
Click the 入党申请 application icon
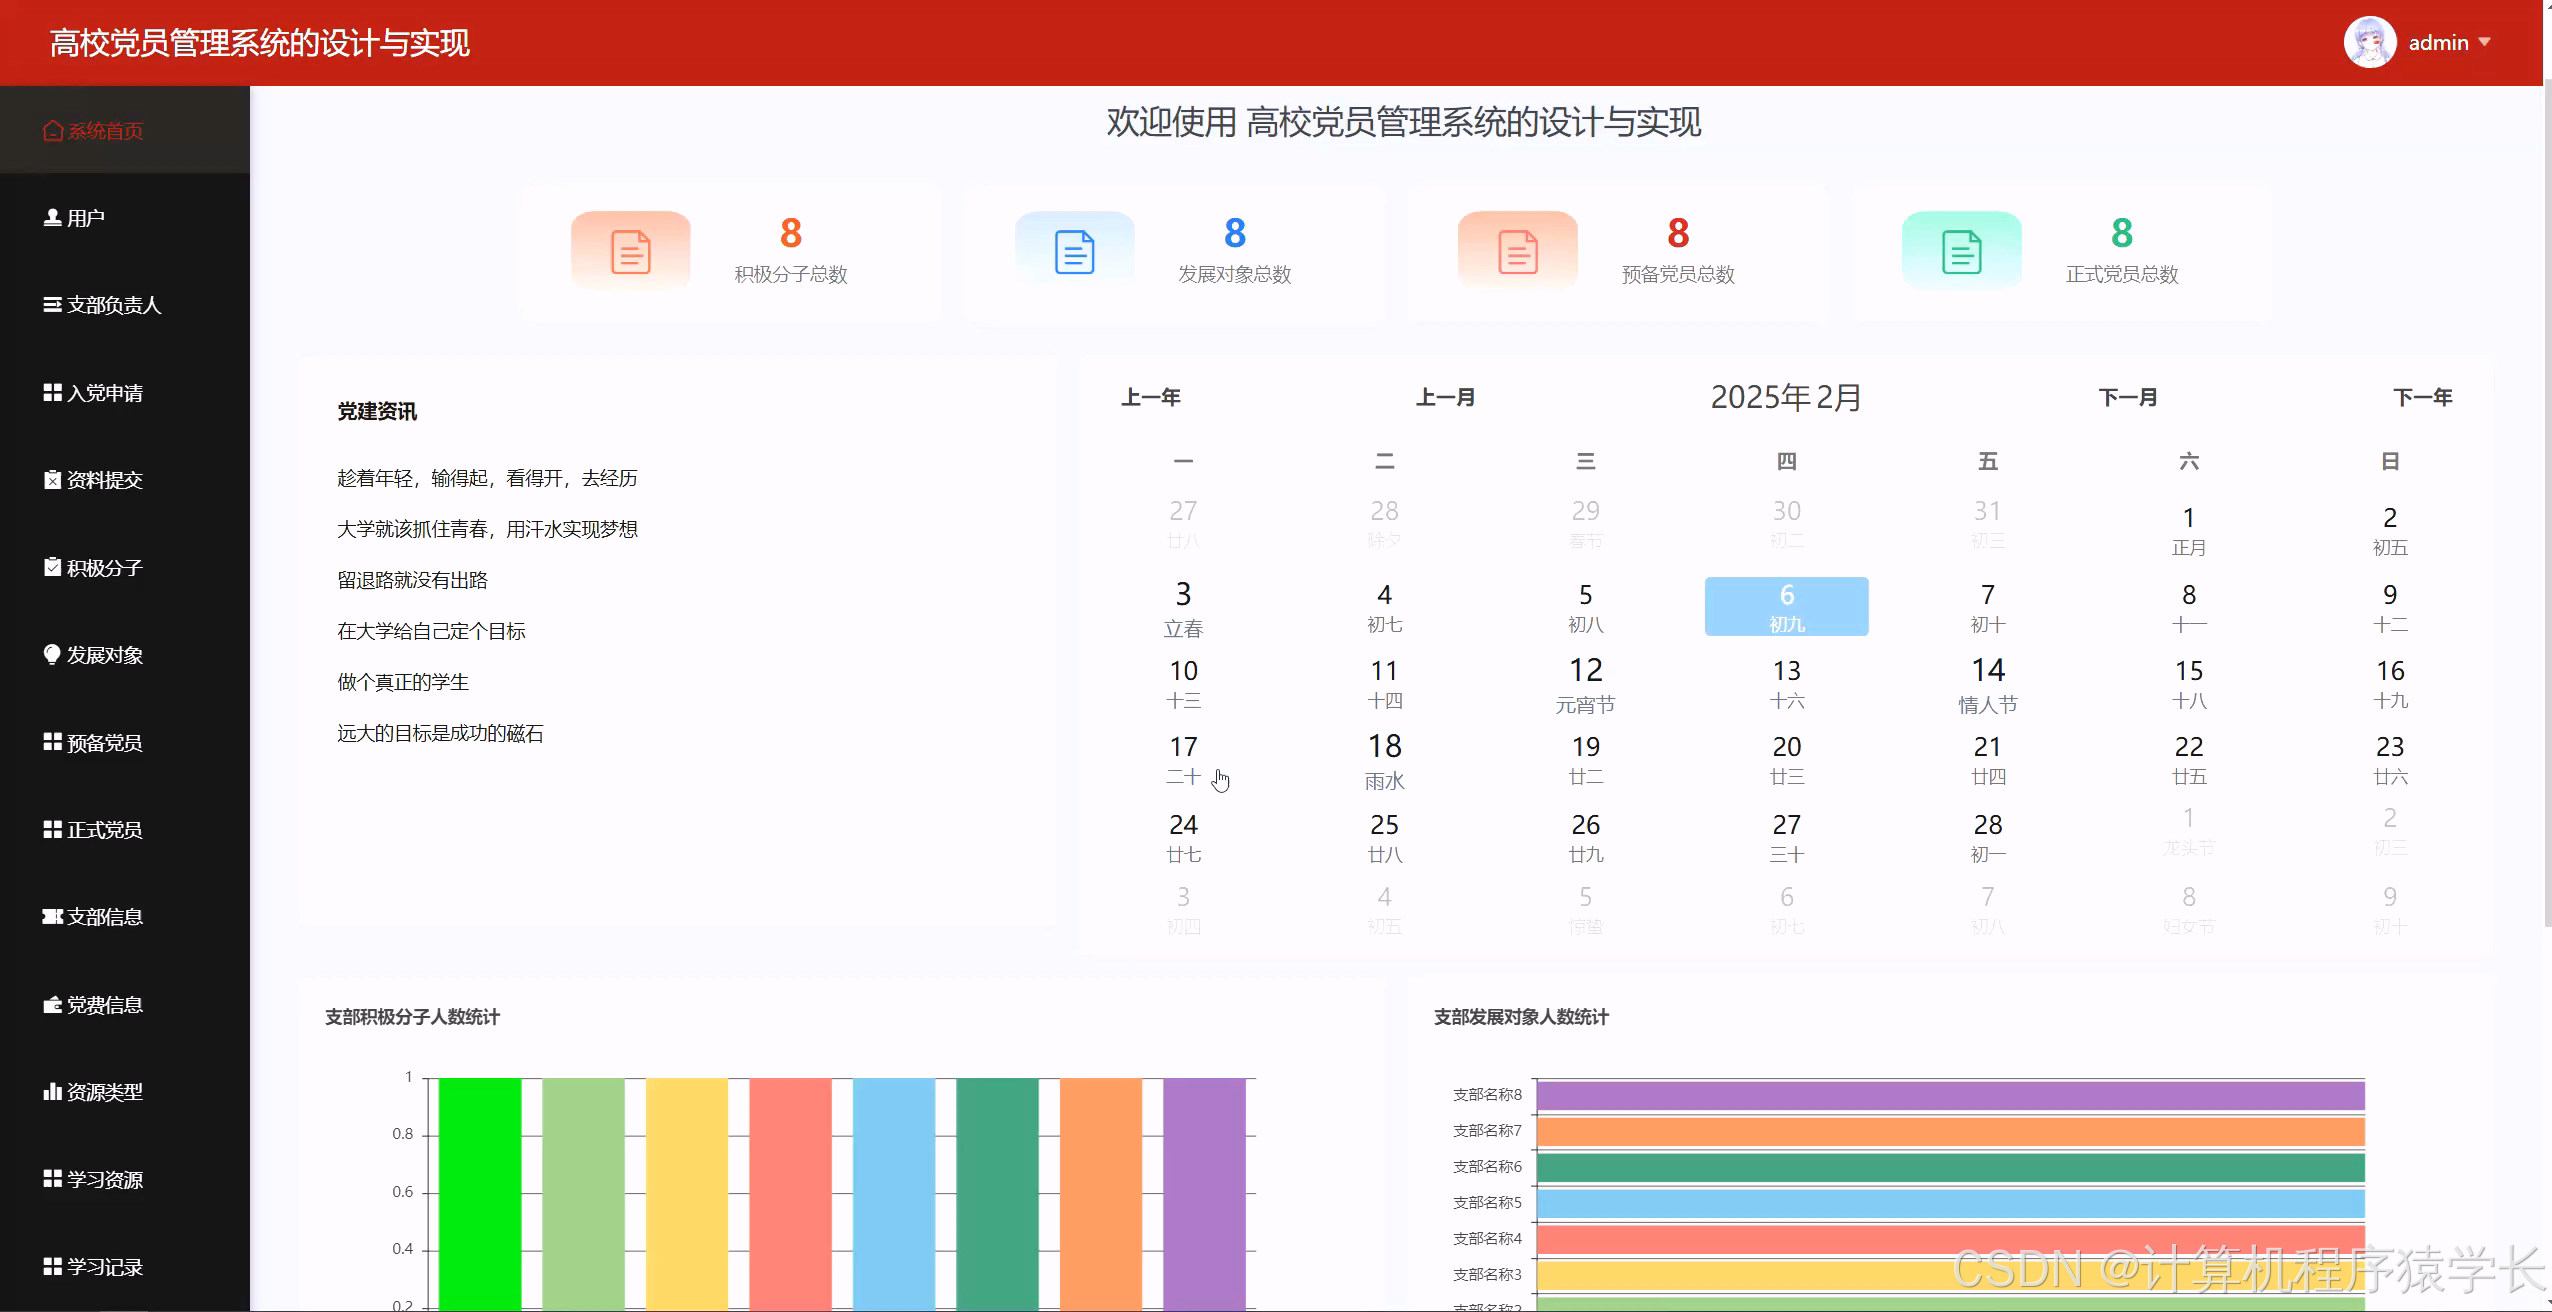point(53,392)
